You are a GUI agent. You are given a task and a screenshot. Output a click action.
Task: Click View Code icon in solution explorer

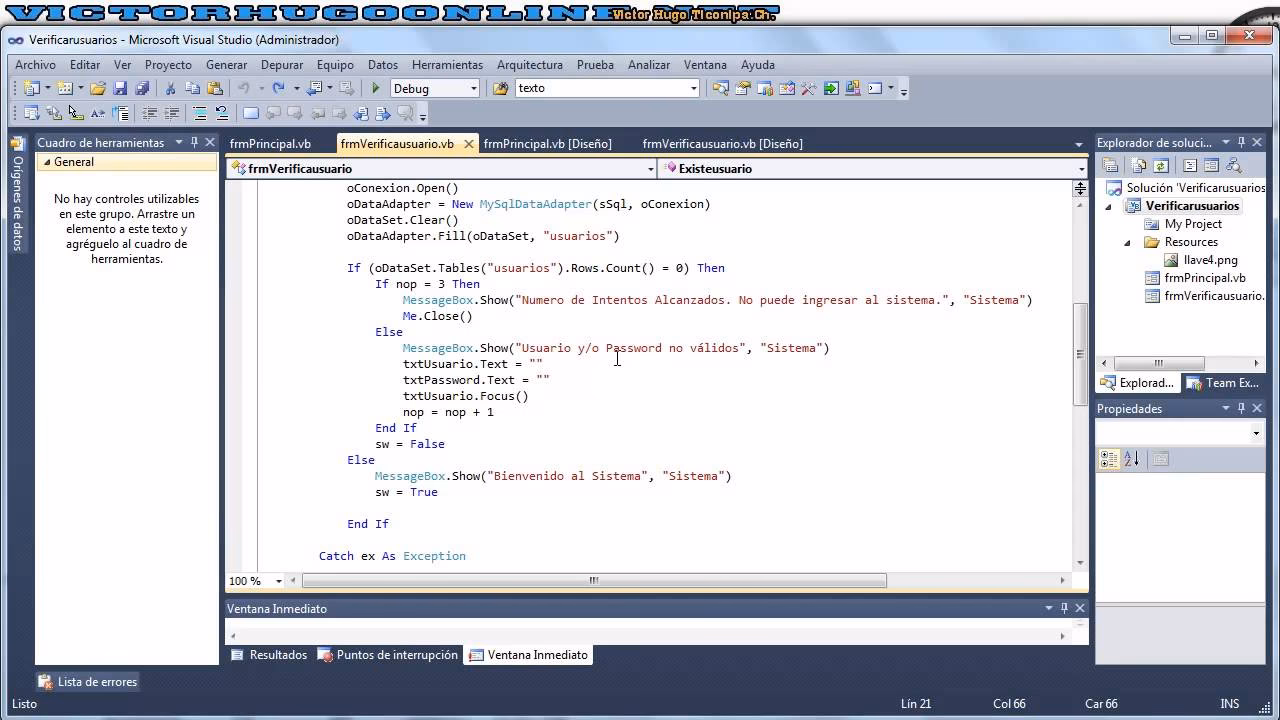click(x=1189, y=166)
